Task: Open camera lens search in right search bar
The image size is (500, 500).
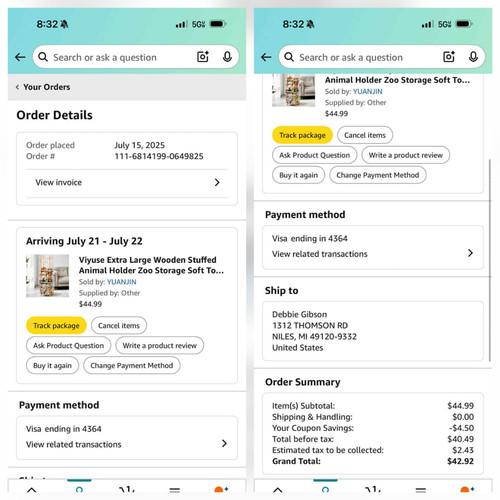Action: pos(449,57)
